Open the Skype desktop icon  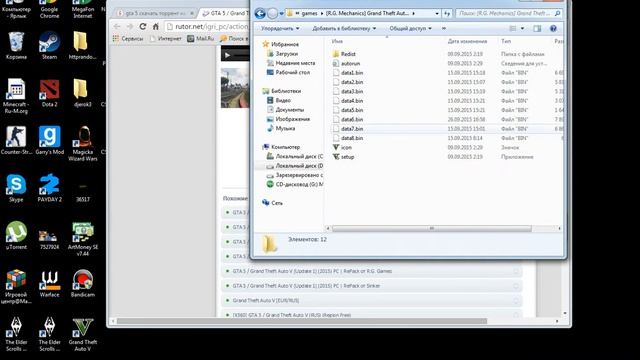click(x=16, y=188)
